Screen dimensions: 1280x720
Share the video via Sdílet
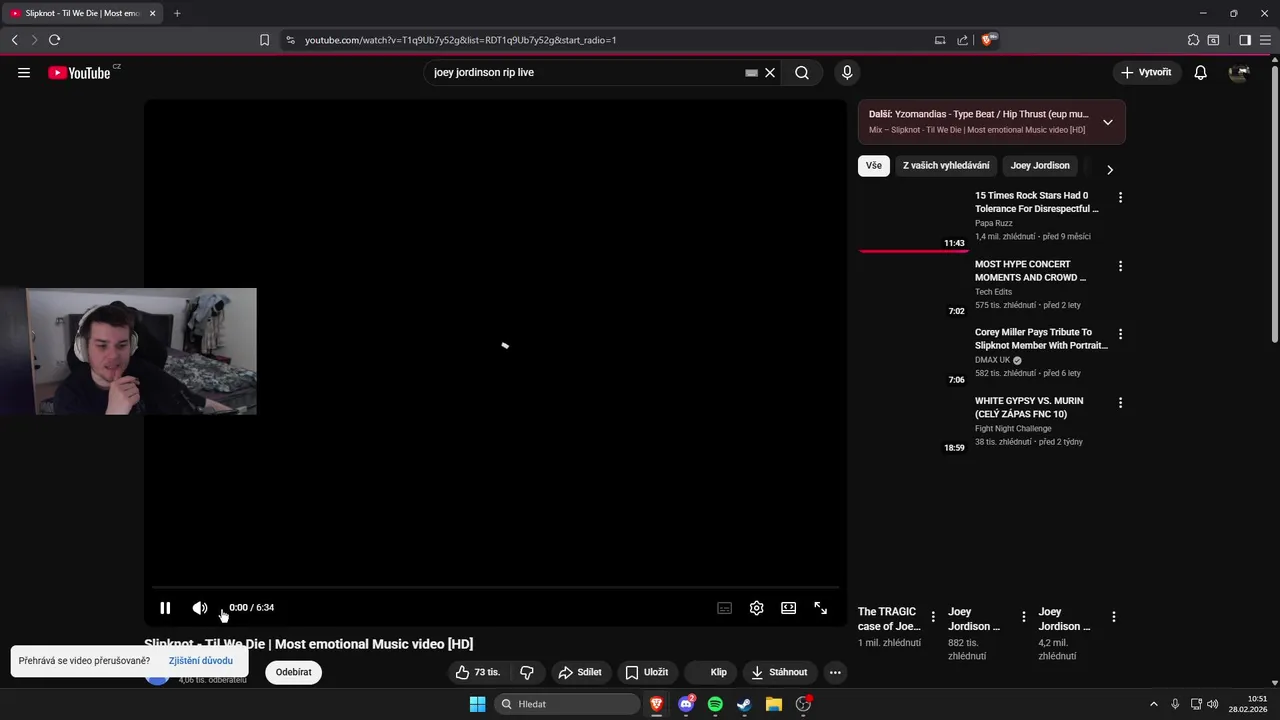tap(580, 672)
